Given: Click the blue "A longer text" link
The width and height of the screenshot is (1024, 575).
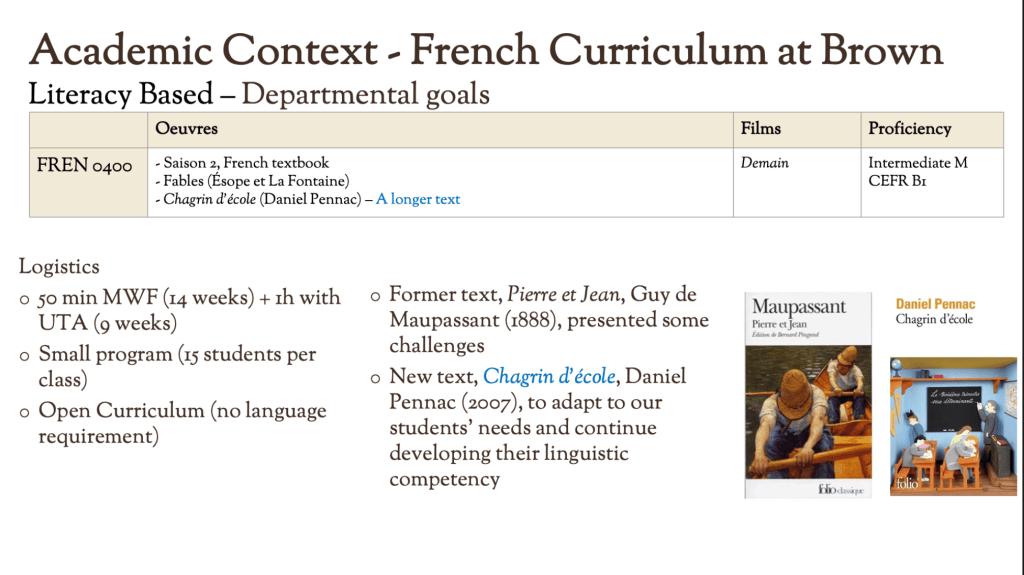Looking at the screenshot, I should point(418,199).
